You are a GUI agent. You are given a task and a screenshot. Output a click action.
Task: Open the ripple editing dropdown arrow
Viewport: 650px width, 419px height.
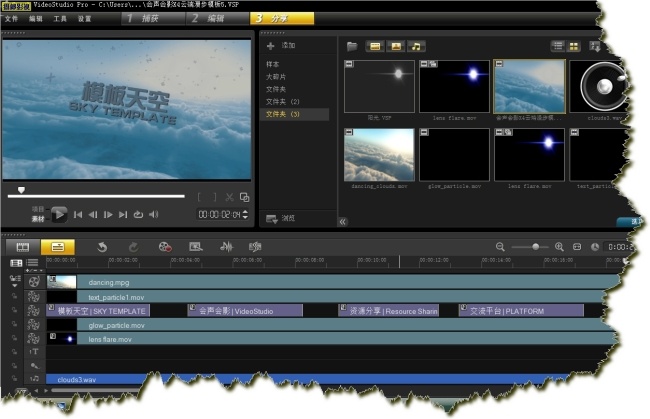tap(15, 286)
